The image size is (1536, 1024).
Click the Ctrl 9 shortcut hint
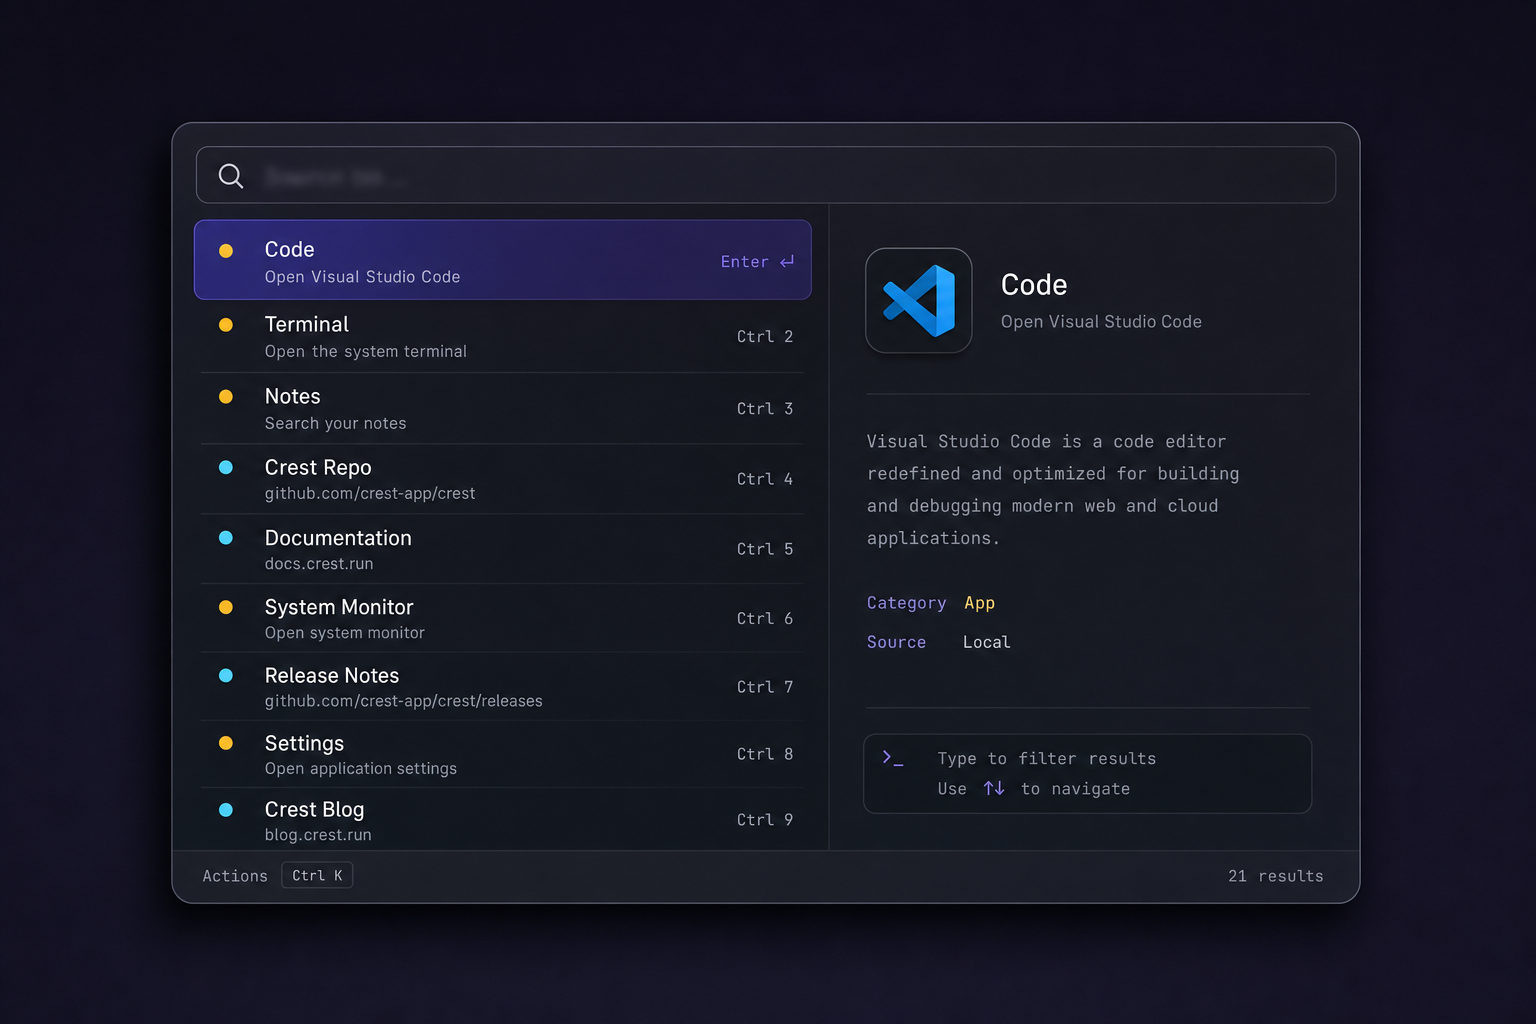(x=765, y=820)
